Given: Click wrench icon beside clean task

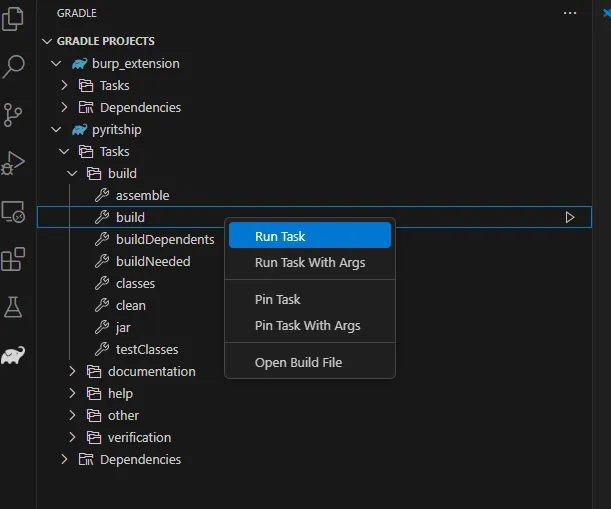Looking at the screenshot, I should pos(102,305).
